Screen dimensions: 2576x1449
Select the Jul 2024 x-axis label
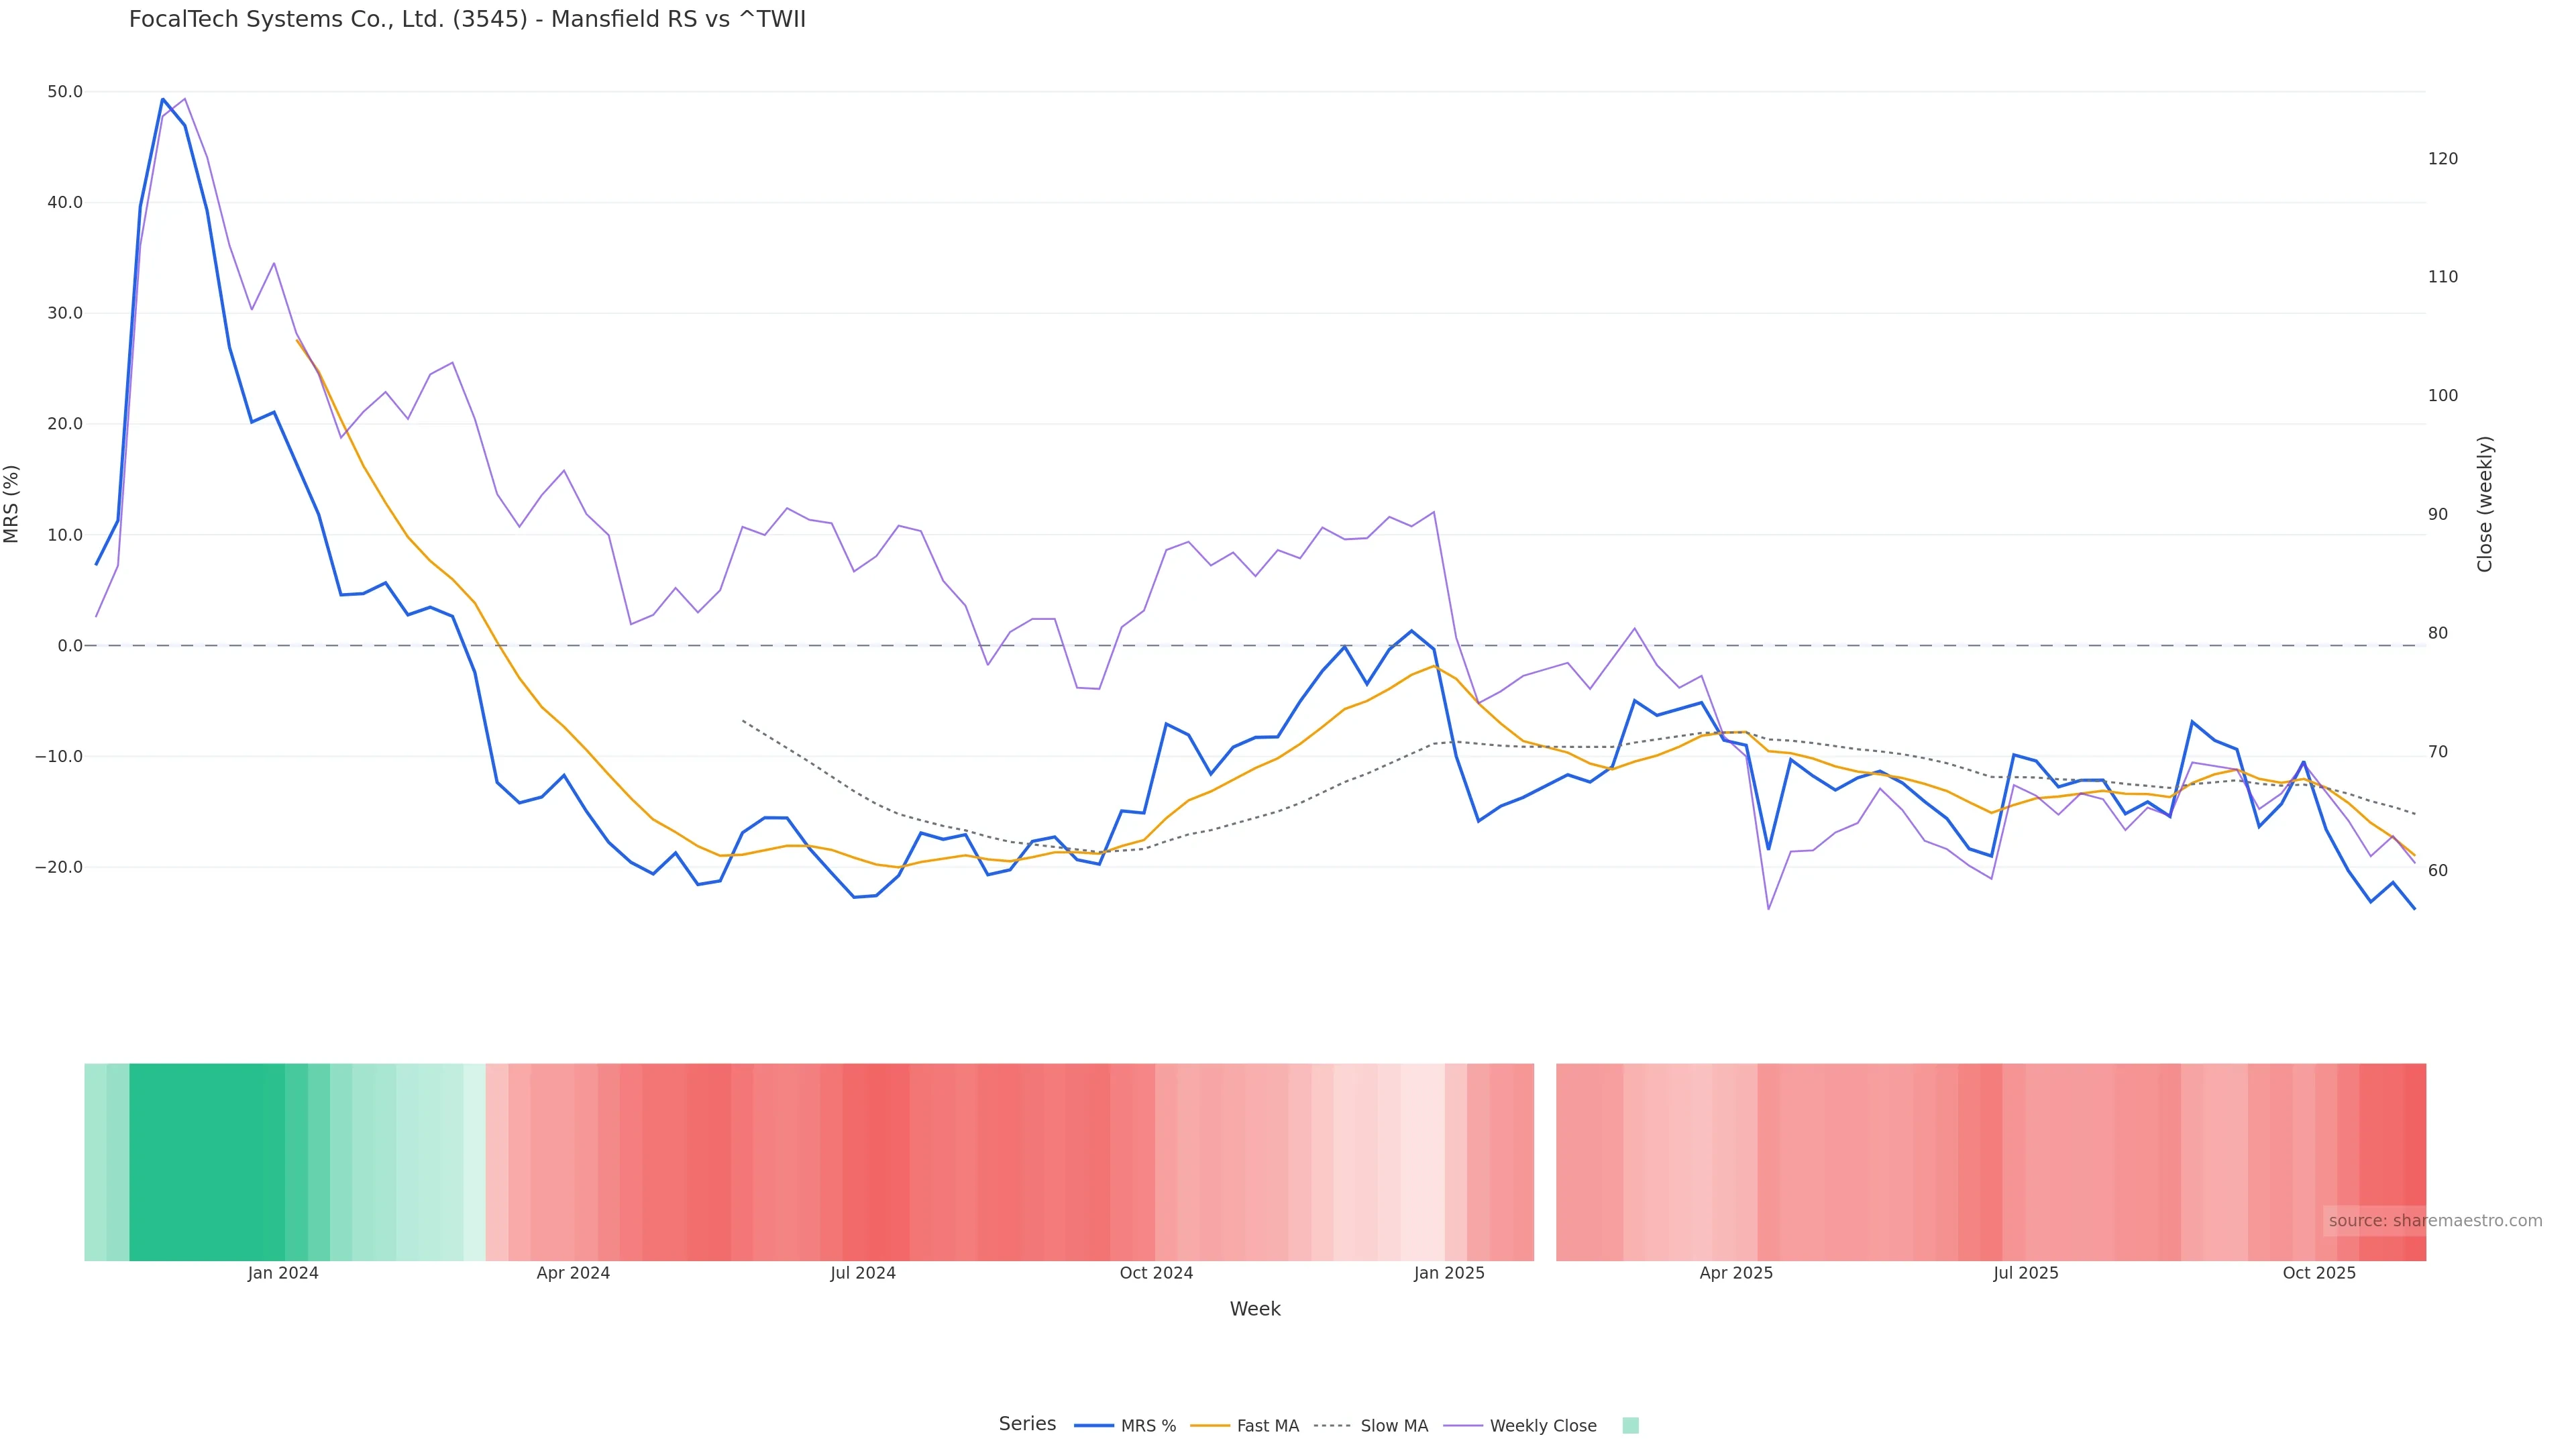(863, 1274)
